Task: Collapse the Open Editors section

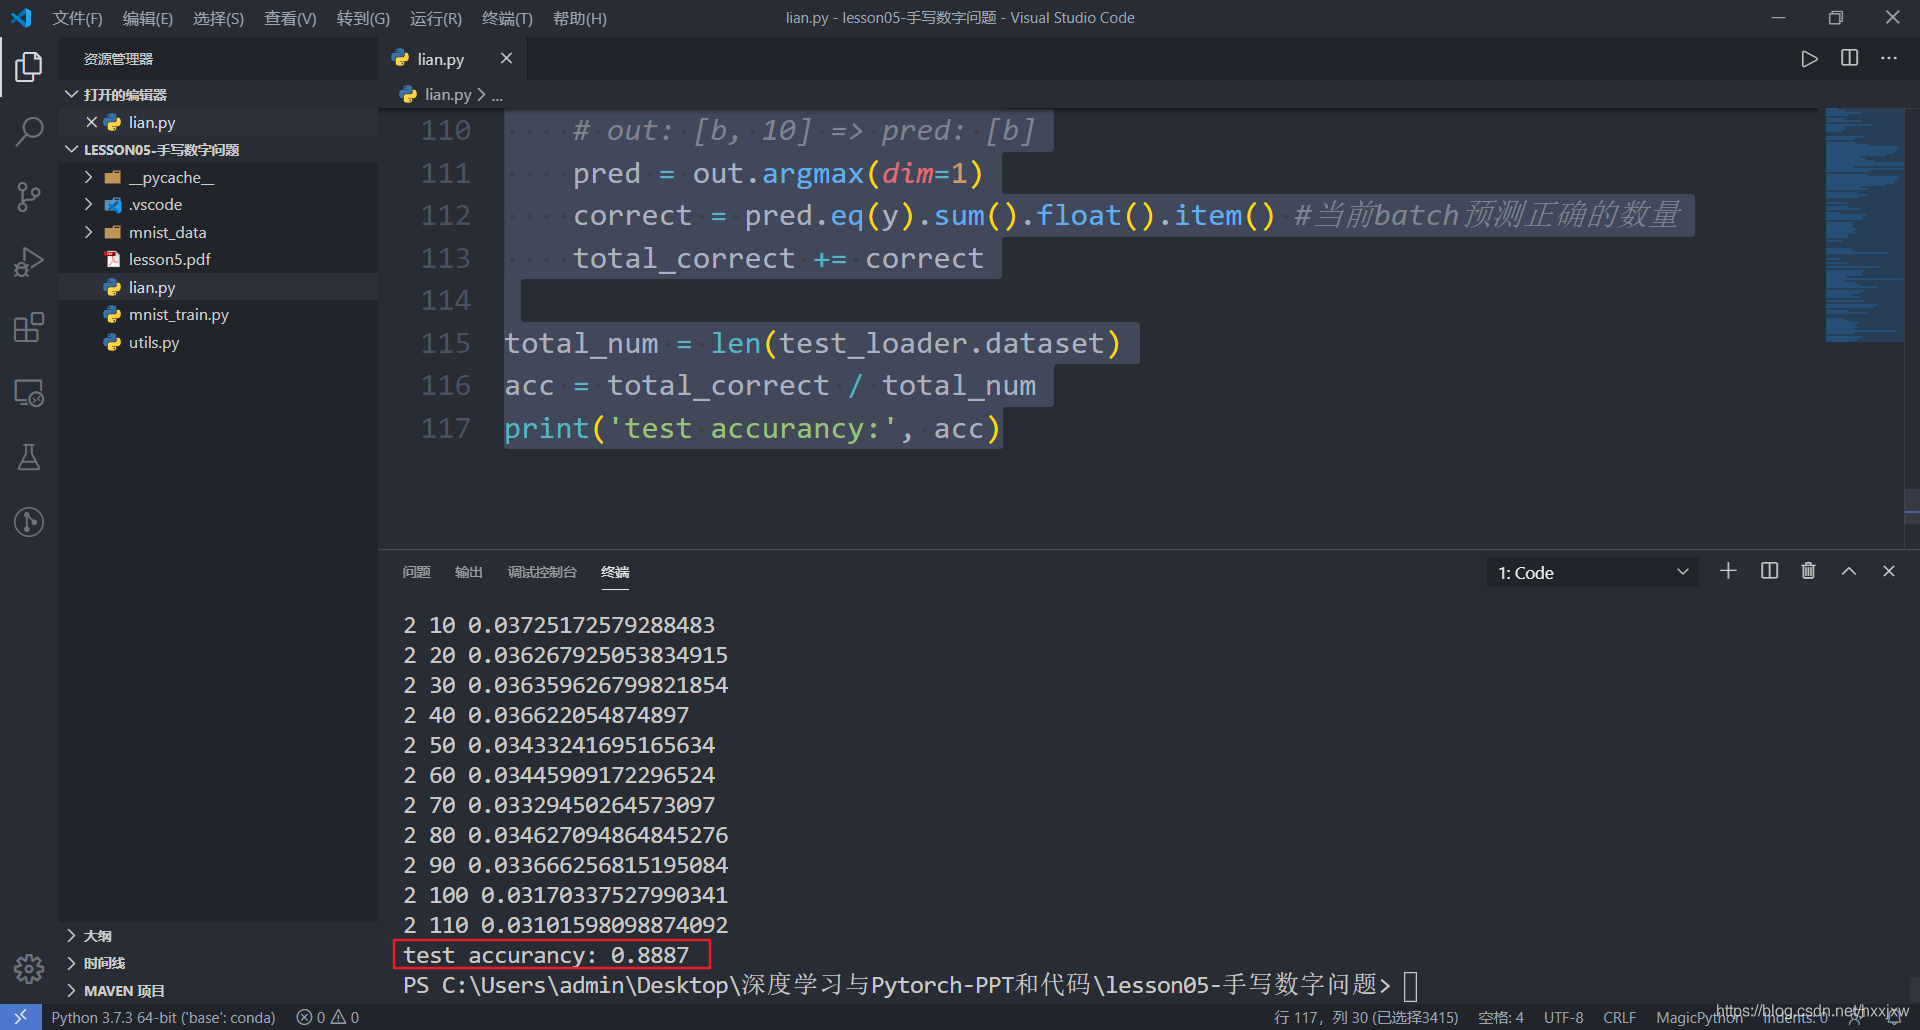Action: coord(71,94)
